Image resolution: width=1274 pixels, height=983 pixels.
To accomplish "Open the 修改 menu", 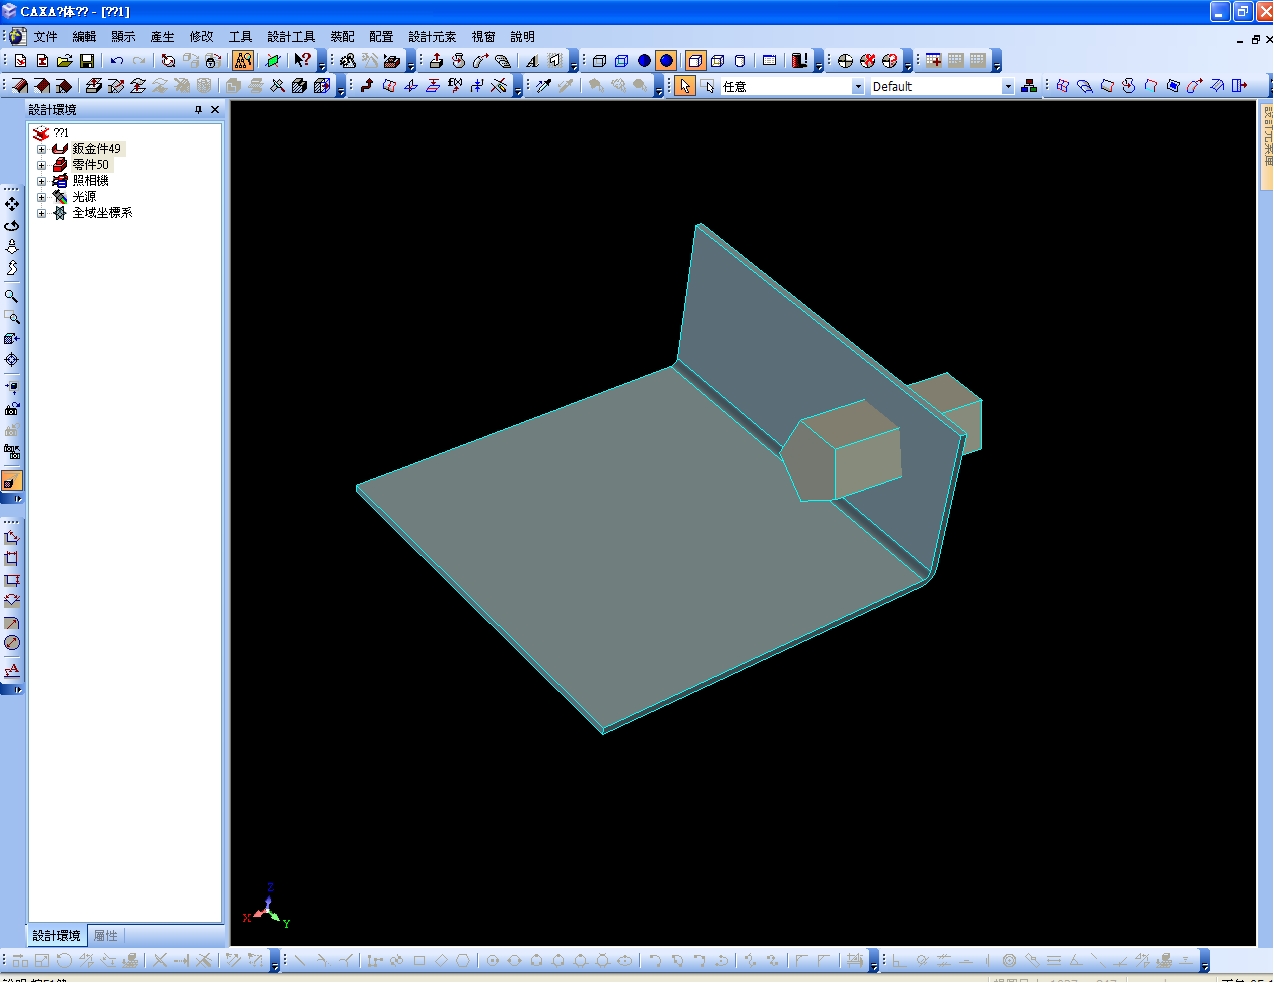I will (x=201, y=37).
